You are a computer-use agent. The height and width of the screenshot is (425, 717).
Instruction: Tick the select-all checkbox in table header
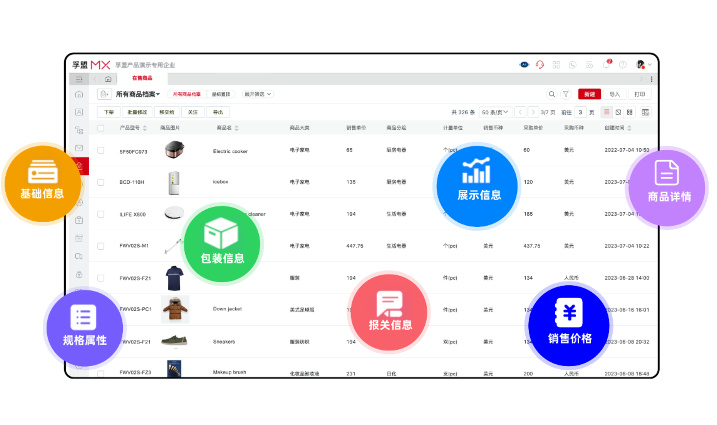tap(101, 129)
